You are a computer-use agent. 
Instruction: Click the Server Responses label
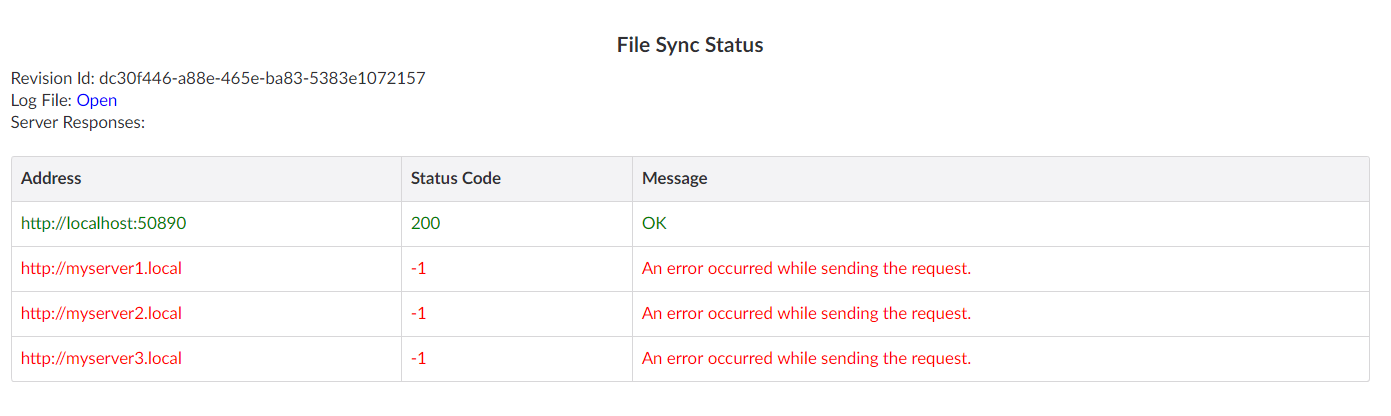coord(78,123)
